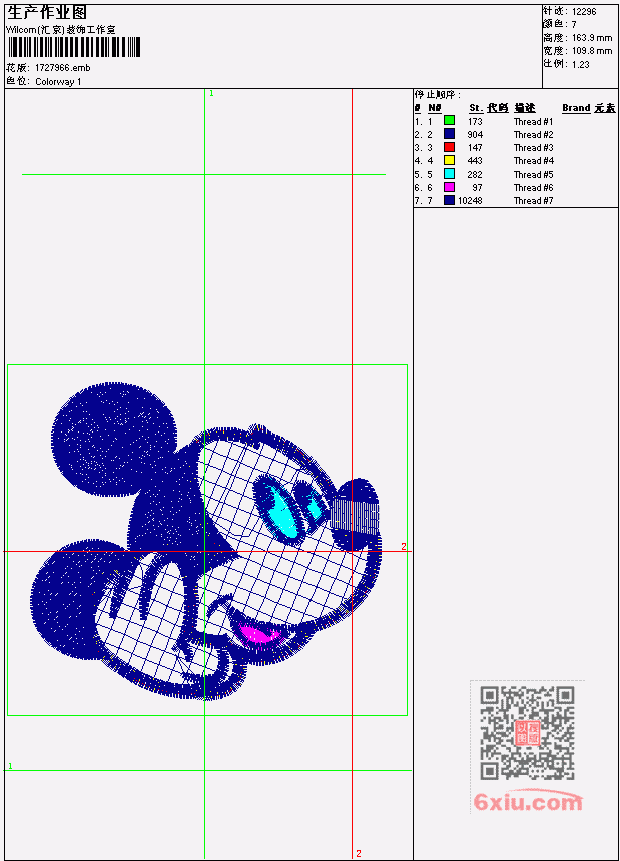Click the 描述 column header

coord(525,108)
